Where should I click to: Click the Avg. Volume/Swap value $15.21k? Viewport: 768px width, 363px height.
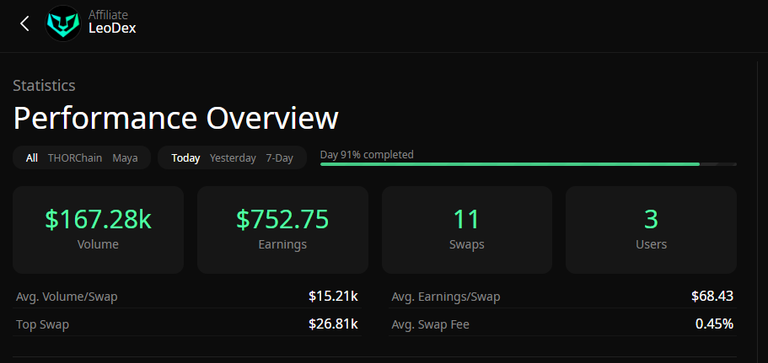[x=334, y=296]
